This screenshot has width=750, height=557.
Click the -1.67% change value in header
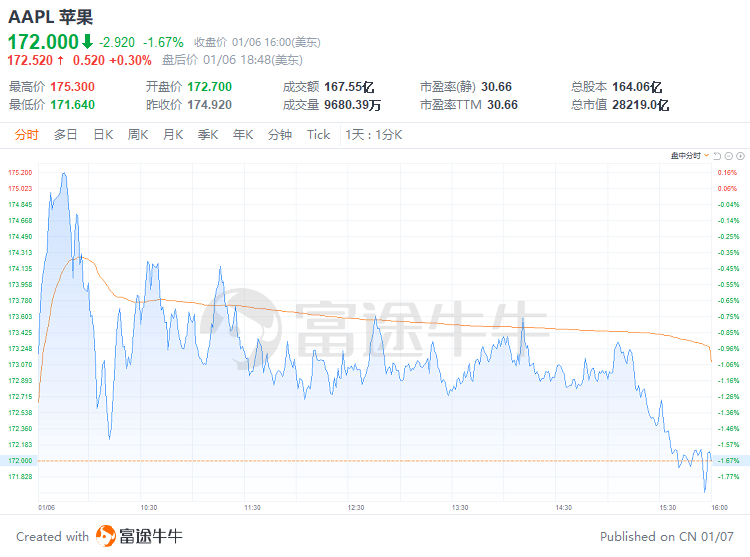pos(163,43)
